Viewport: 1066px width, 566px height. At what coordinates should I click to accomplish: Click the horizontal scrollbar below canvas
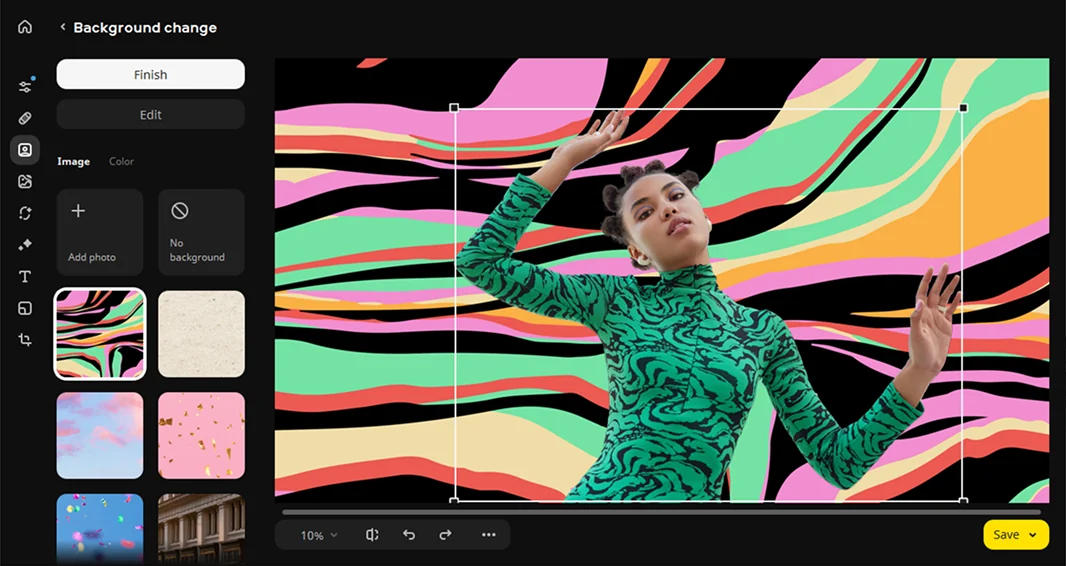tap(661, 512)
